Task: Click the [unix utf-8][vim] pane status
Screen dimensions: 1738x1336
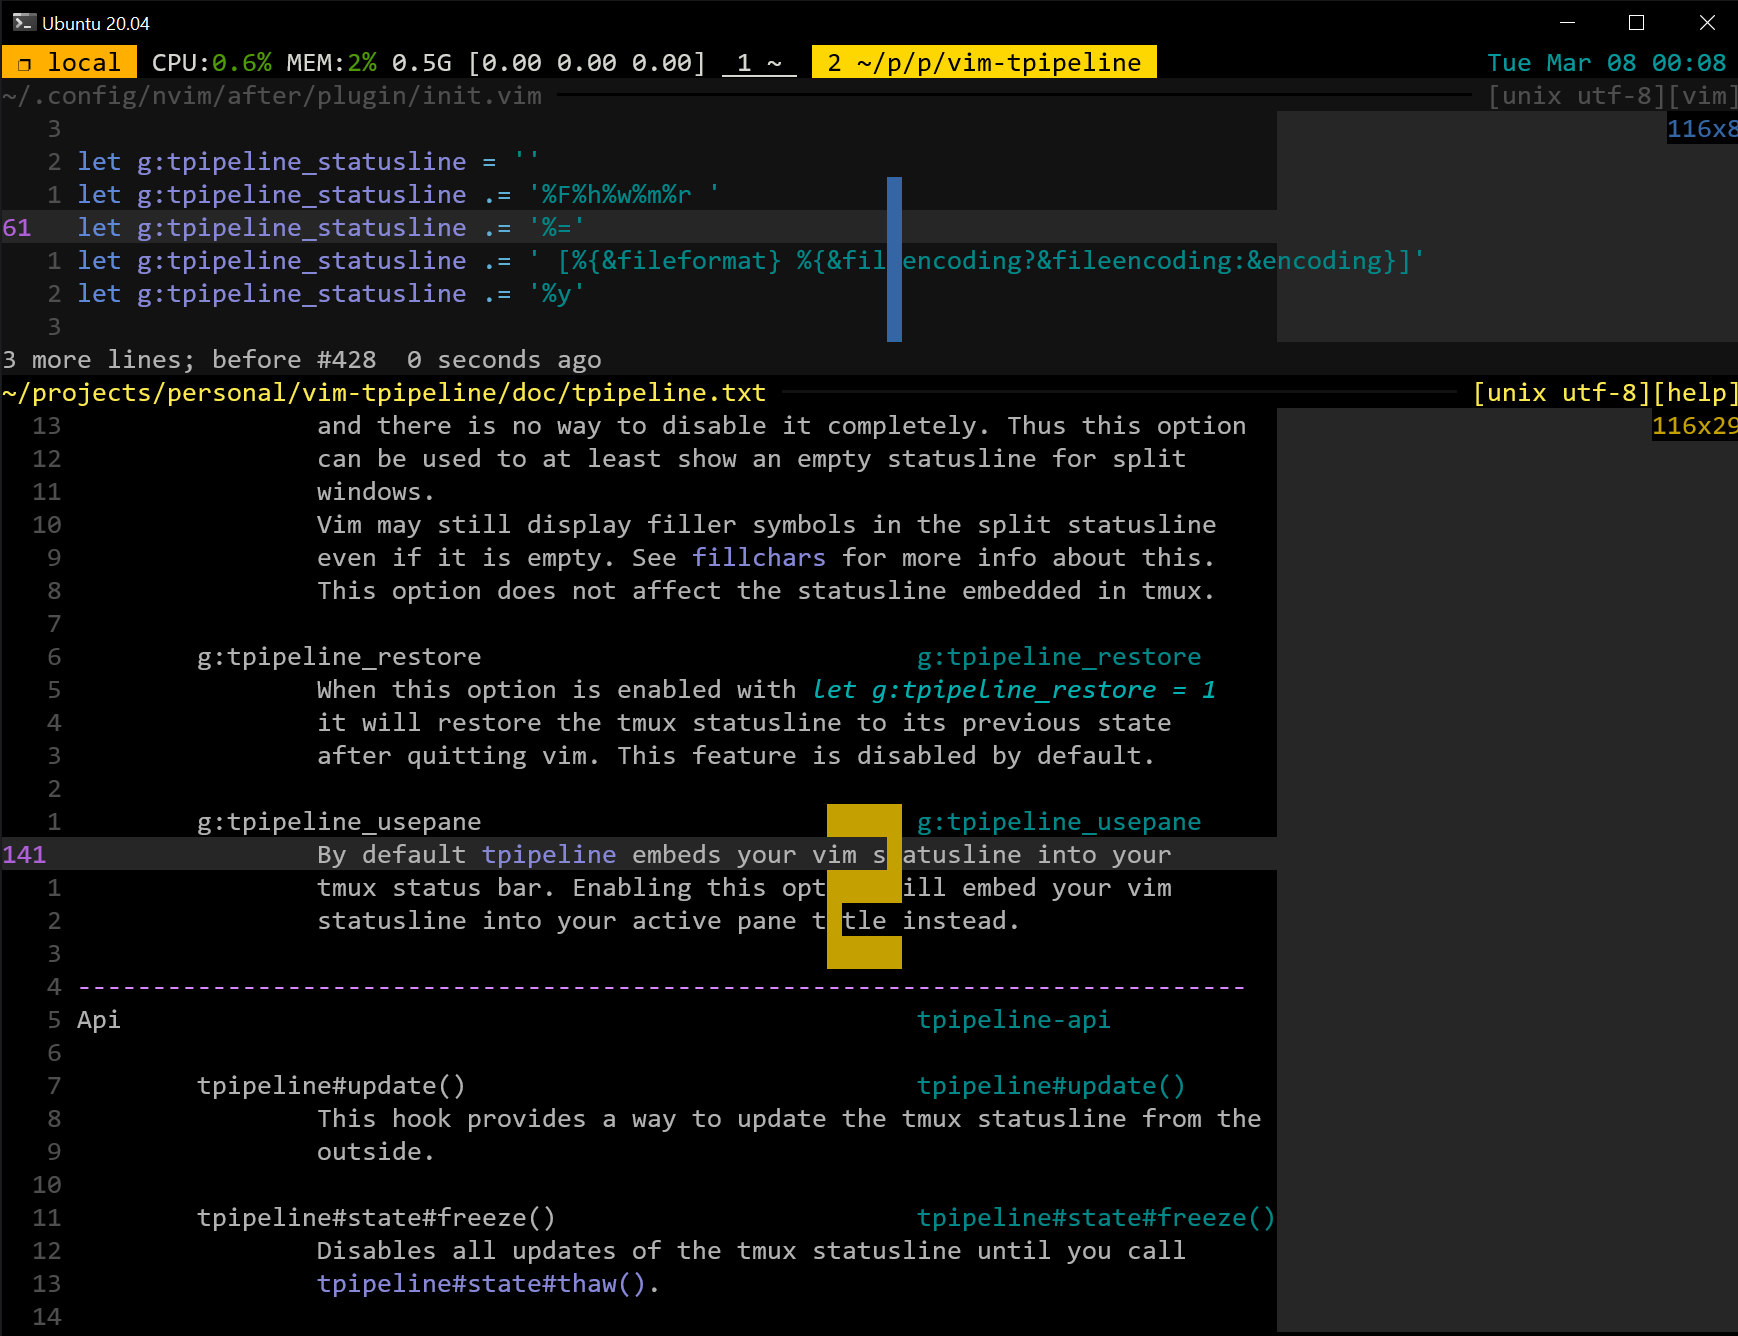Action: 1612,95
